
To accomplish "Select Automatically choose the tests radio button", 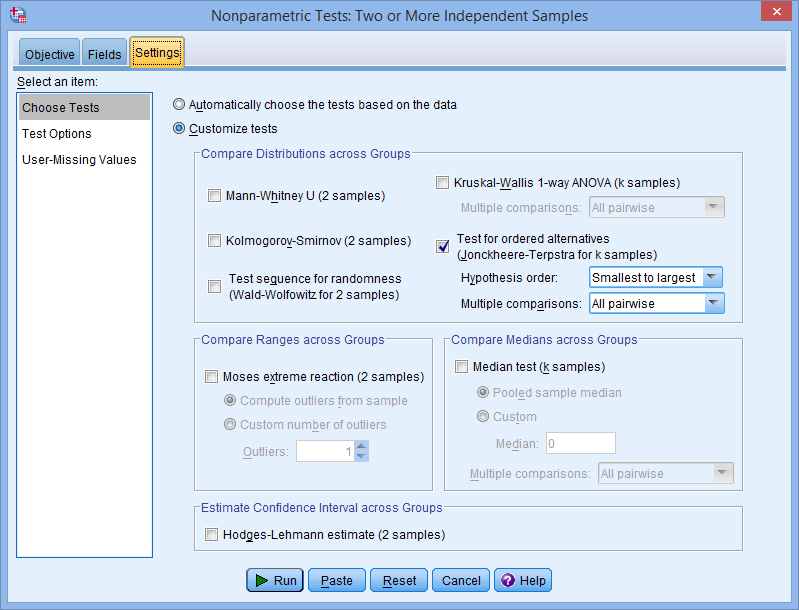I will (x=179, y=104).
